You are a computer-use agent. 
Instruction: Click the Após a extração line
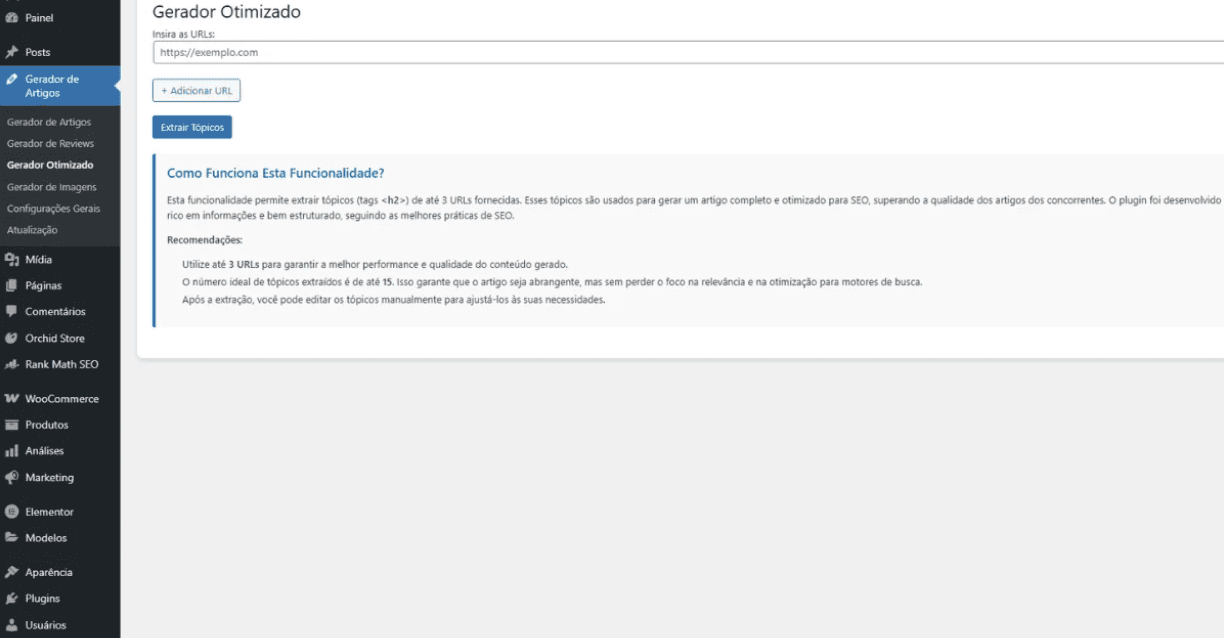tap(393, 300)
